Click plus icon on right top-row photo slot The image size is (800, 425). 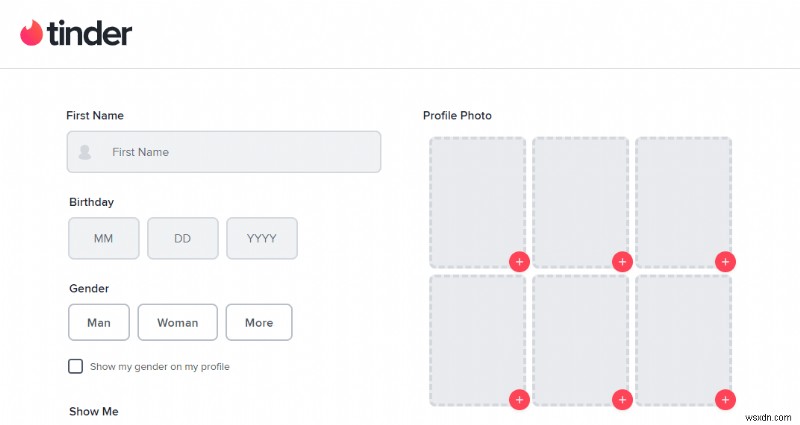coord(725,262)
